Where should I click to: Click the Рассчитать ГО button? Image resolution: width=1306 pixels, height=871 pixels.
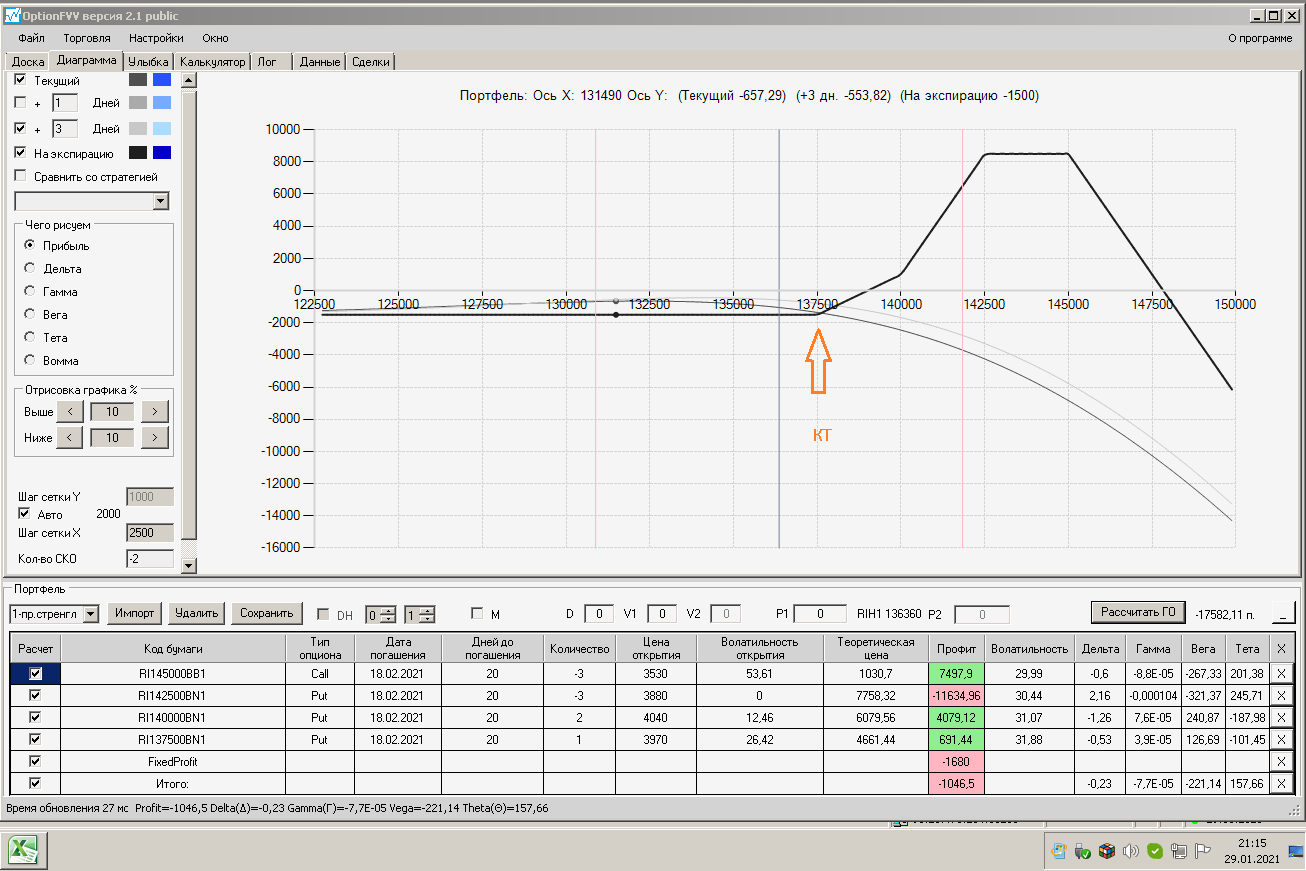point(1138,612)
